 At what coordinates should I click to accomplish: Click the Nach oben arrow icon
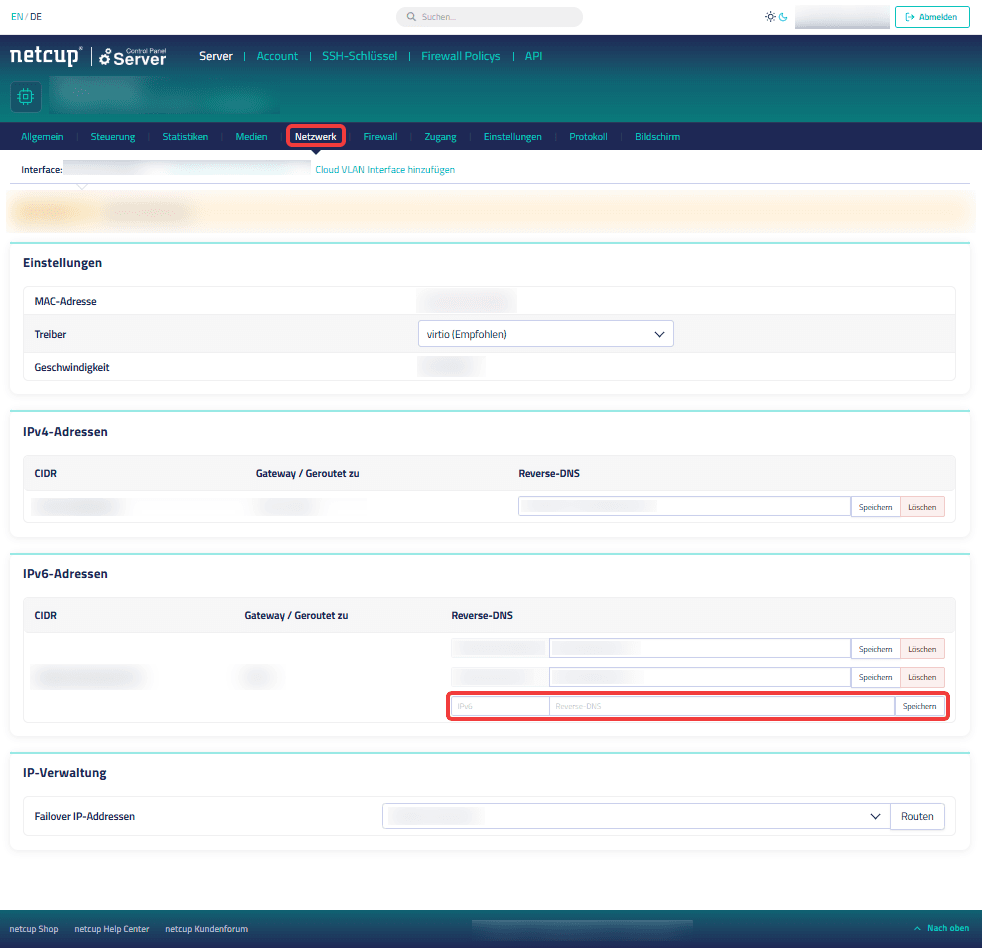point(917,928)
